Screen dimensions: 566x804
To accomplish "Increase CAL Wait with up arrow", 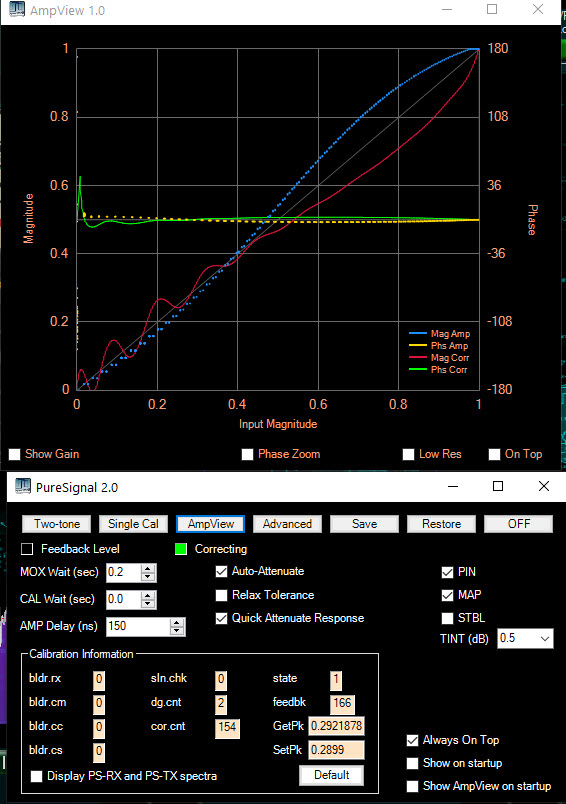I will (148, 595).
